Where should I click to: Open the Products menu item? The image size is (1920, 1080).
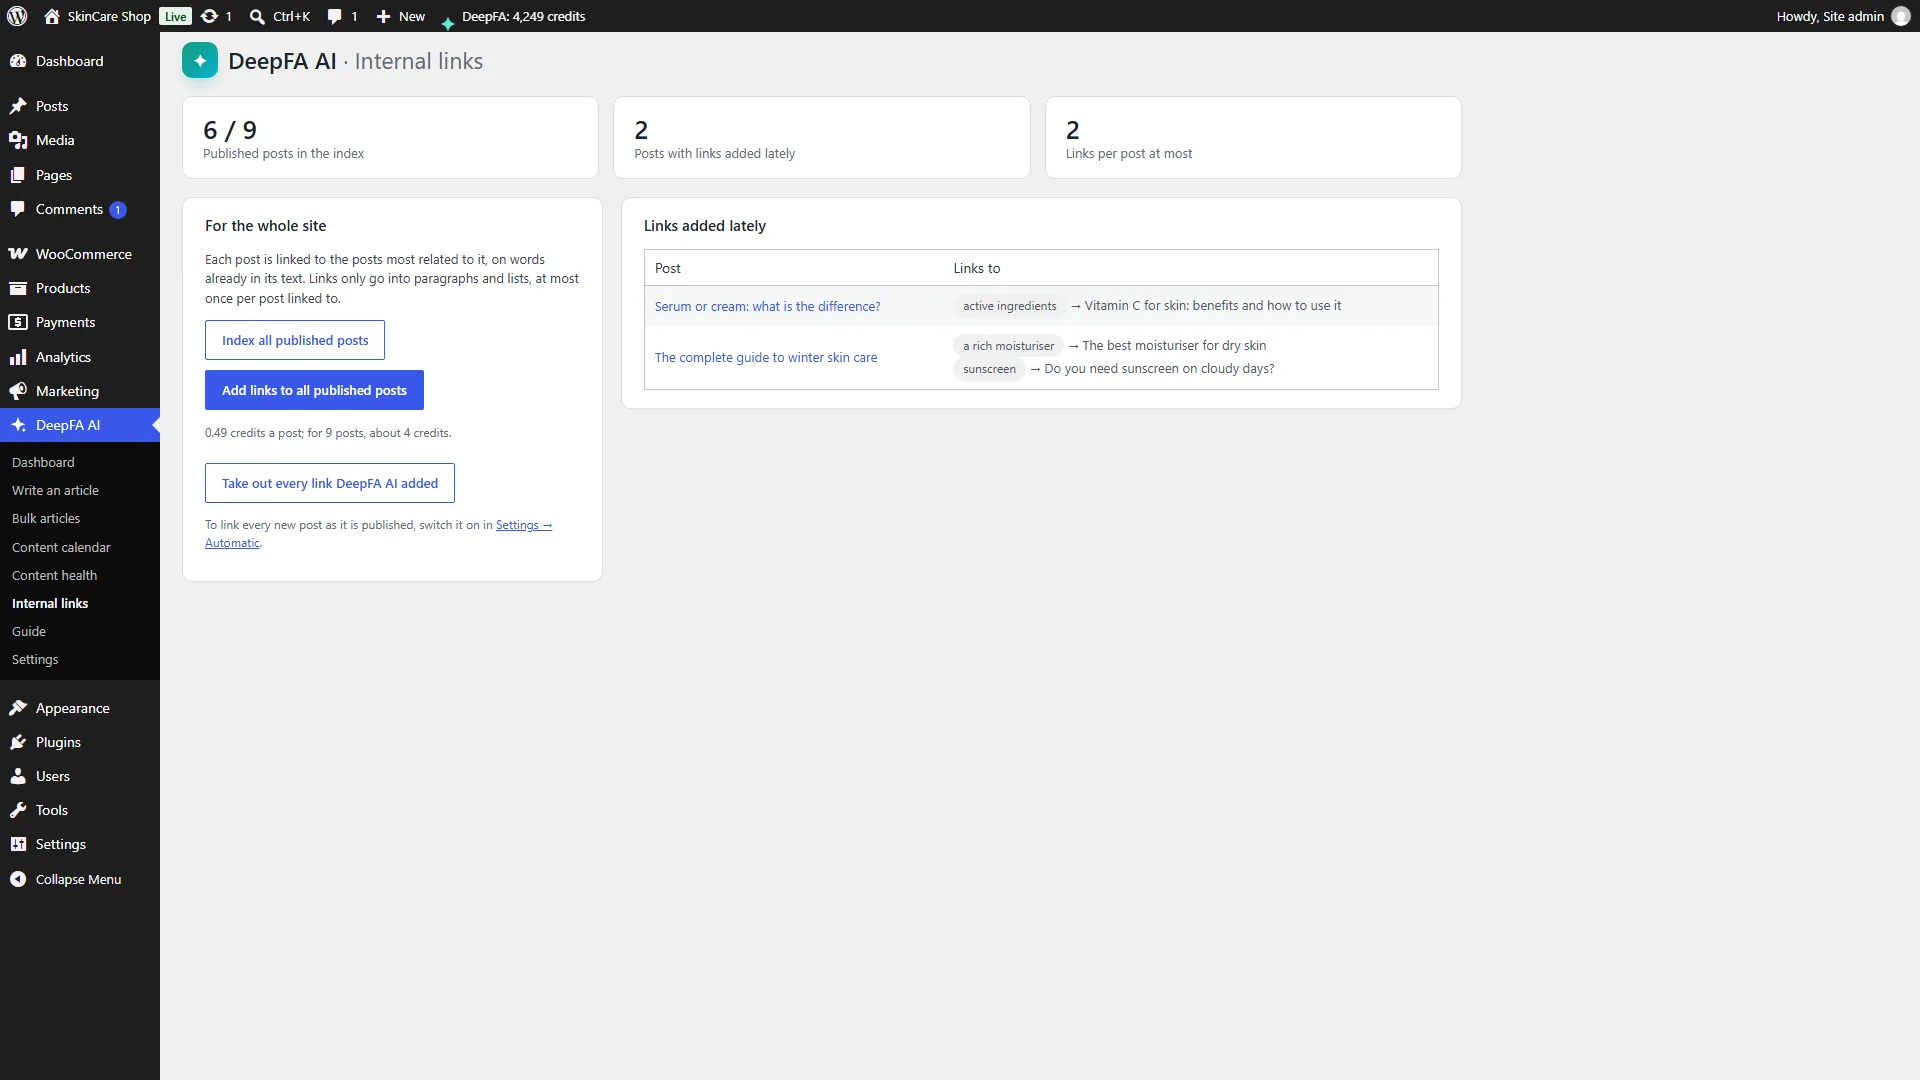pyautogui.click(x=80, y=288)
